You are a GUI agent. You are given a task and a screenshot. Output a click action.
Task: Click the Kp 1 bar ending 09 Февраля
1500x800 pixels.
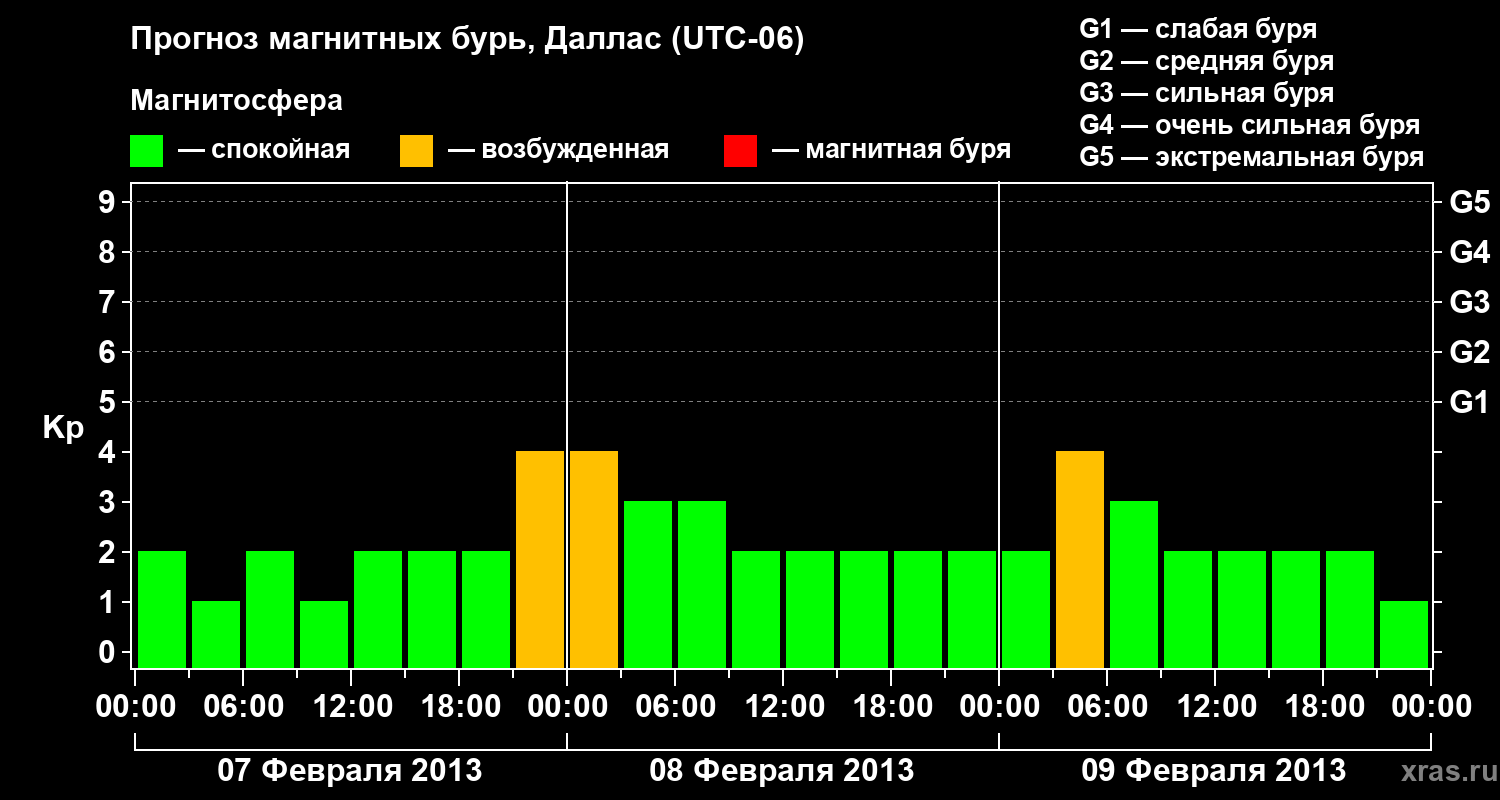click(1404, 634)
